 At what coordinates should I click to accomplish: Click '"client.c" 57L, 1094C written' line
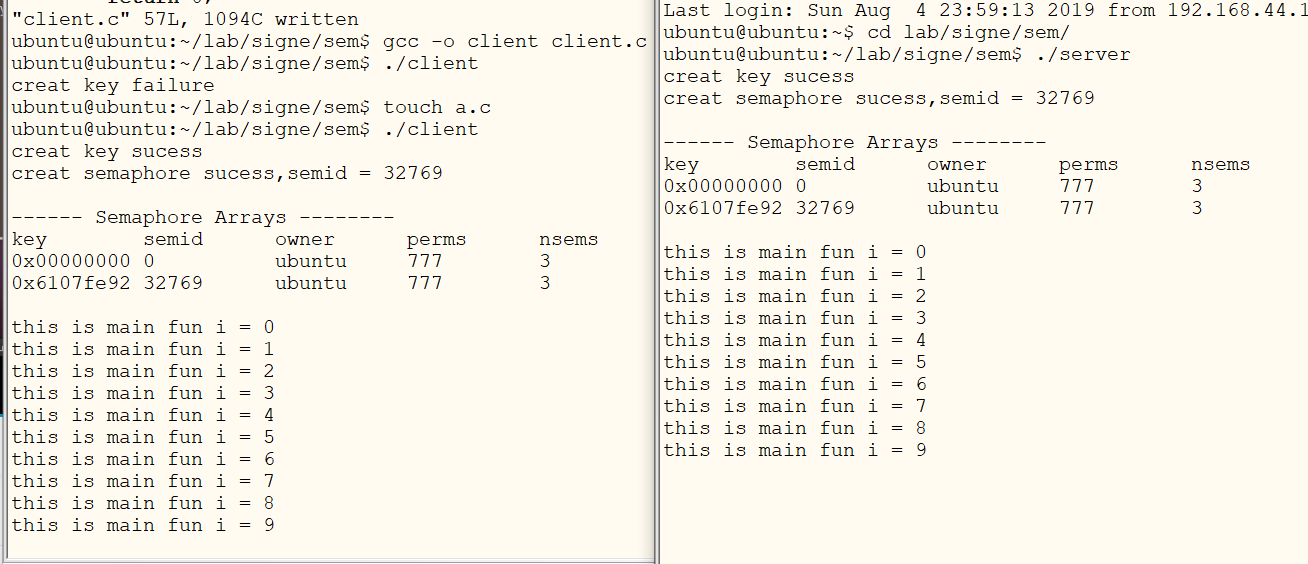point(185,20)
